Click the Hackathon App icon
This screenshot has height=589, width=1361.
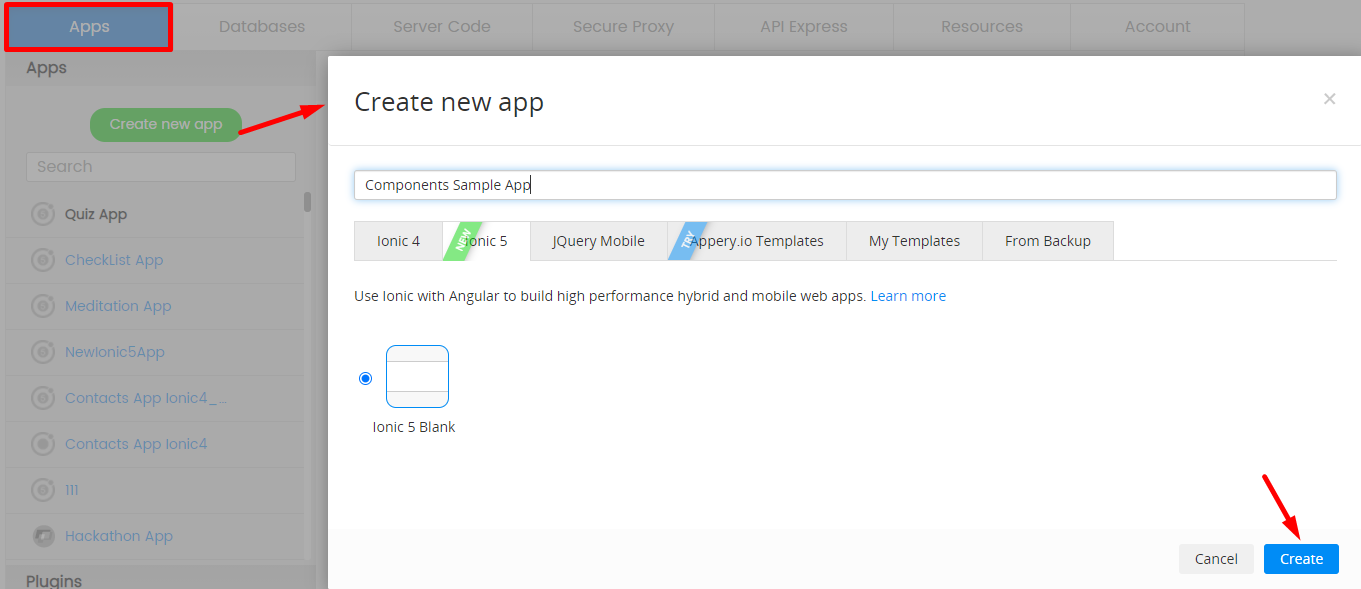[43, 536]
